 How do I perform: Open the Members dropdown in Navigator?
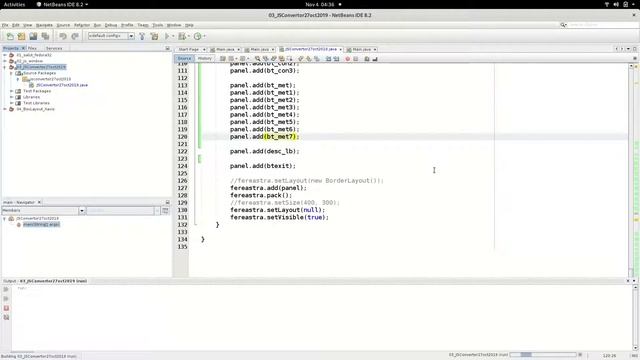tap(82, 211)
